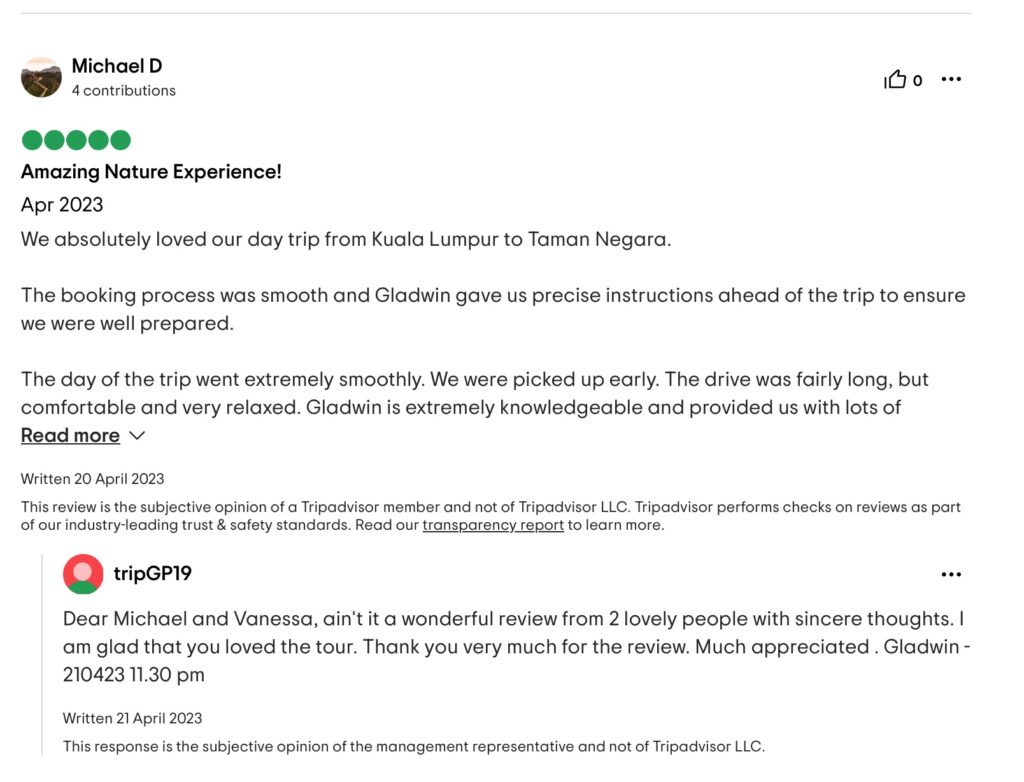Click the 4 contributions text
Screen dimensions: 1024x782
point(123,91)
